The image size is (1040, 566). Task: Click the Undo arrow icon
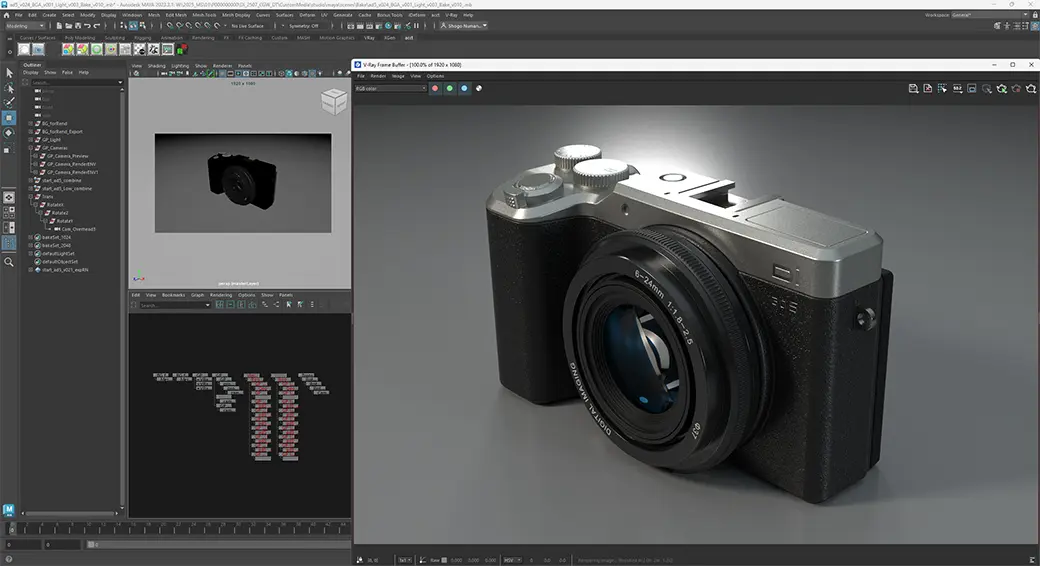(x=87, y=26)
